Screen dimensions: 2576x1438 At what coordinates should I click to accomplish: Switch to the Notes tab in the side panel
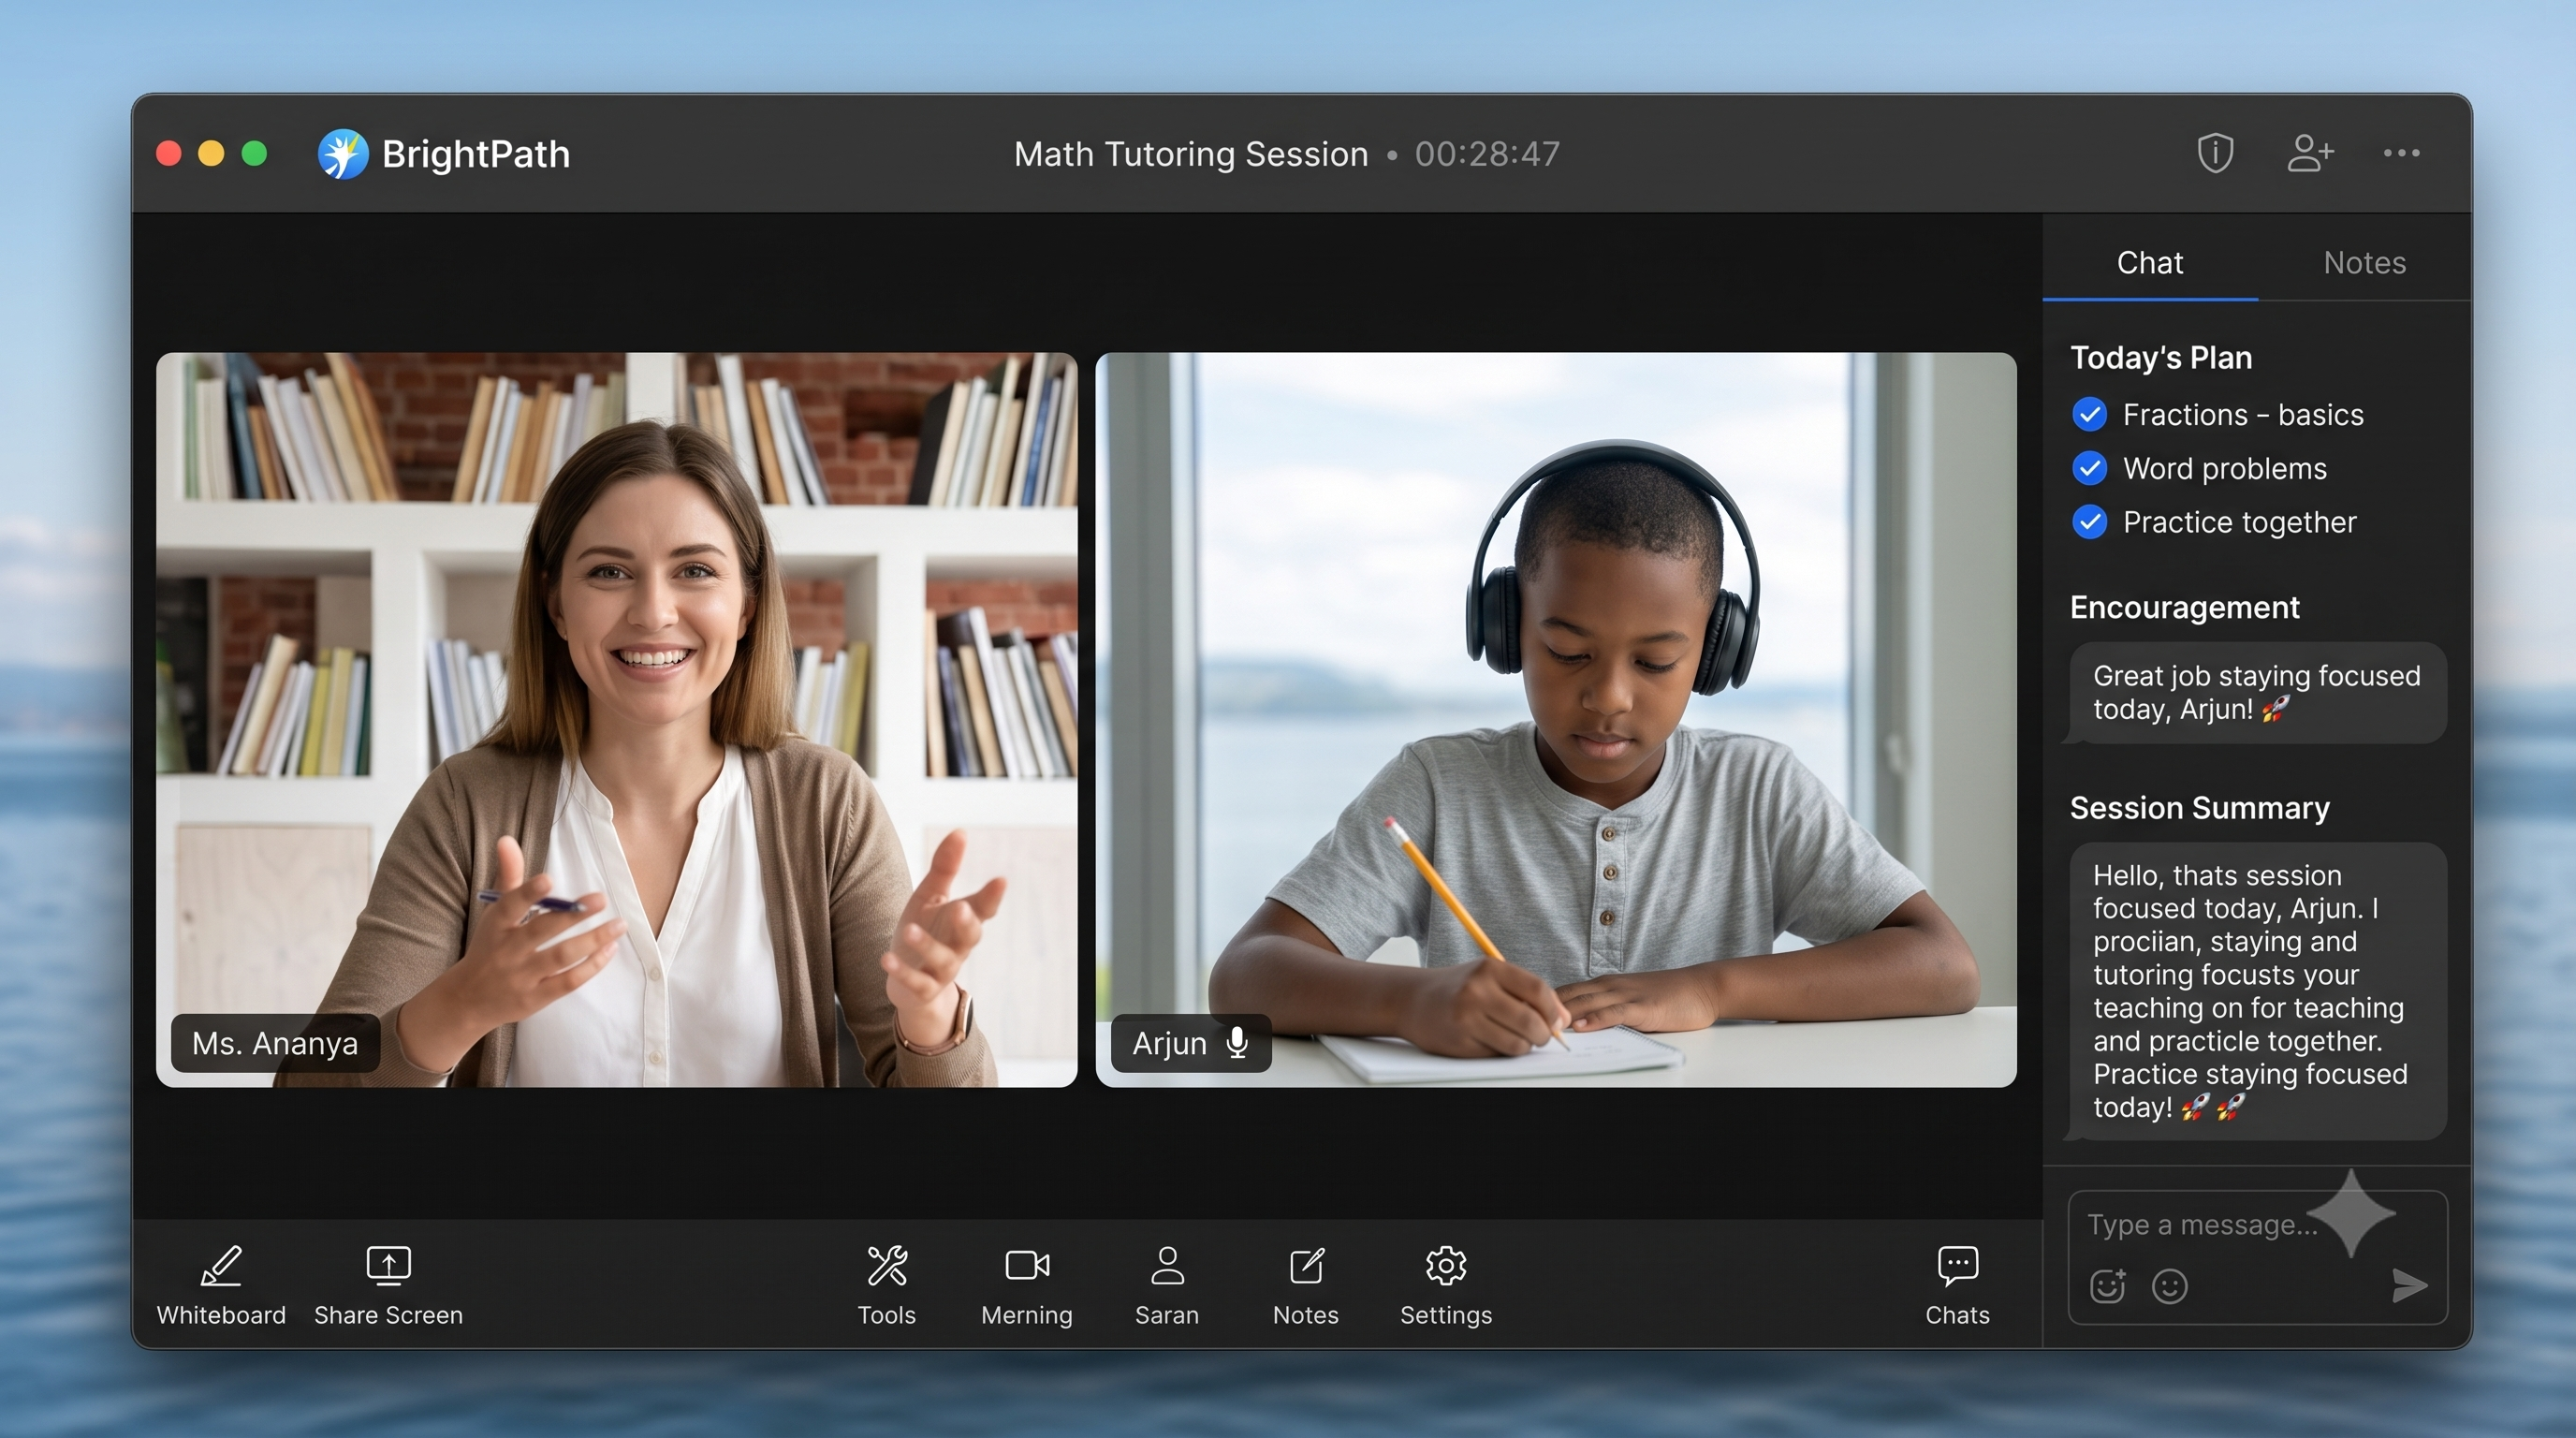click(2364, 262)
